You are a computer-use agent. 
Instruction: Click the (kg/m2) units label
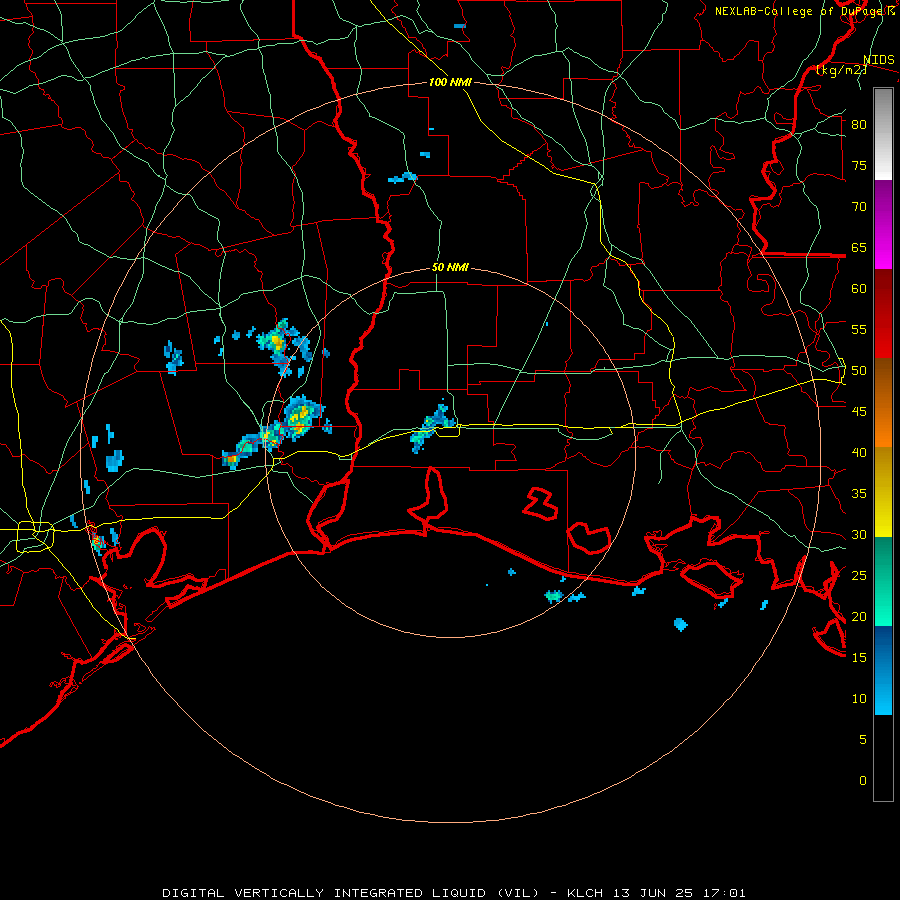841,70
